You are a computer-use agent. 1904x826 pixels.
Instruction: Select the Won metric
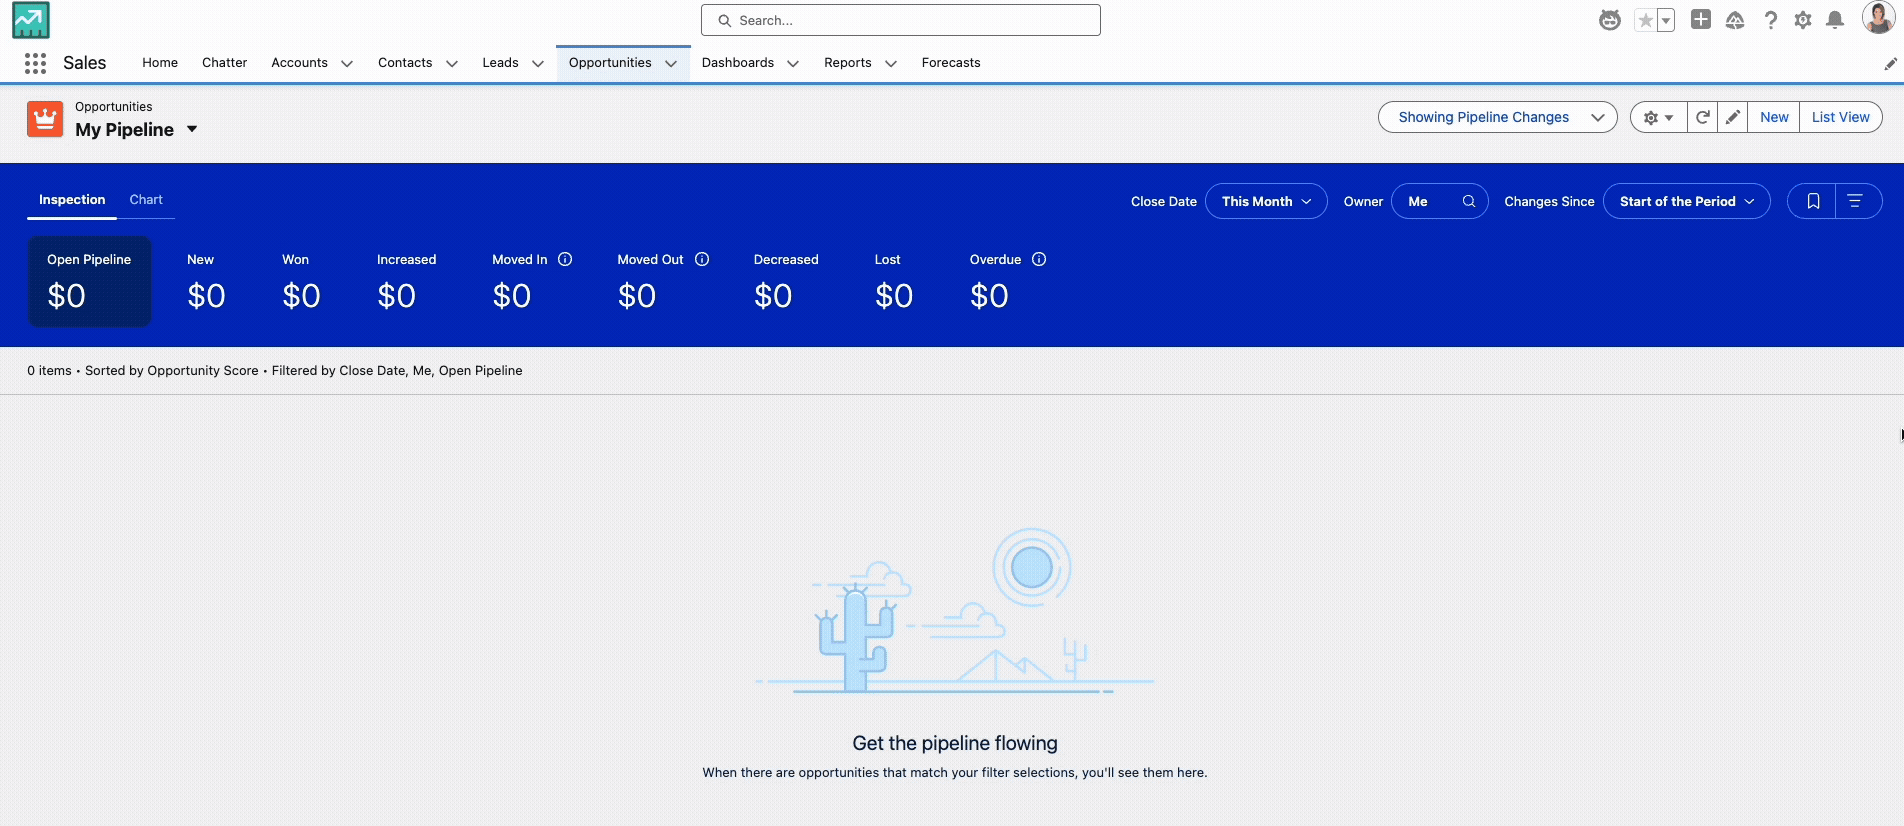[300, 281]
